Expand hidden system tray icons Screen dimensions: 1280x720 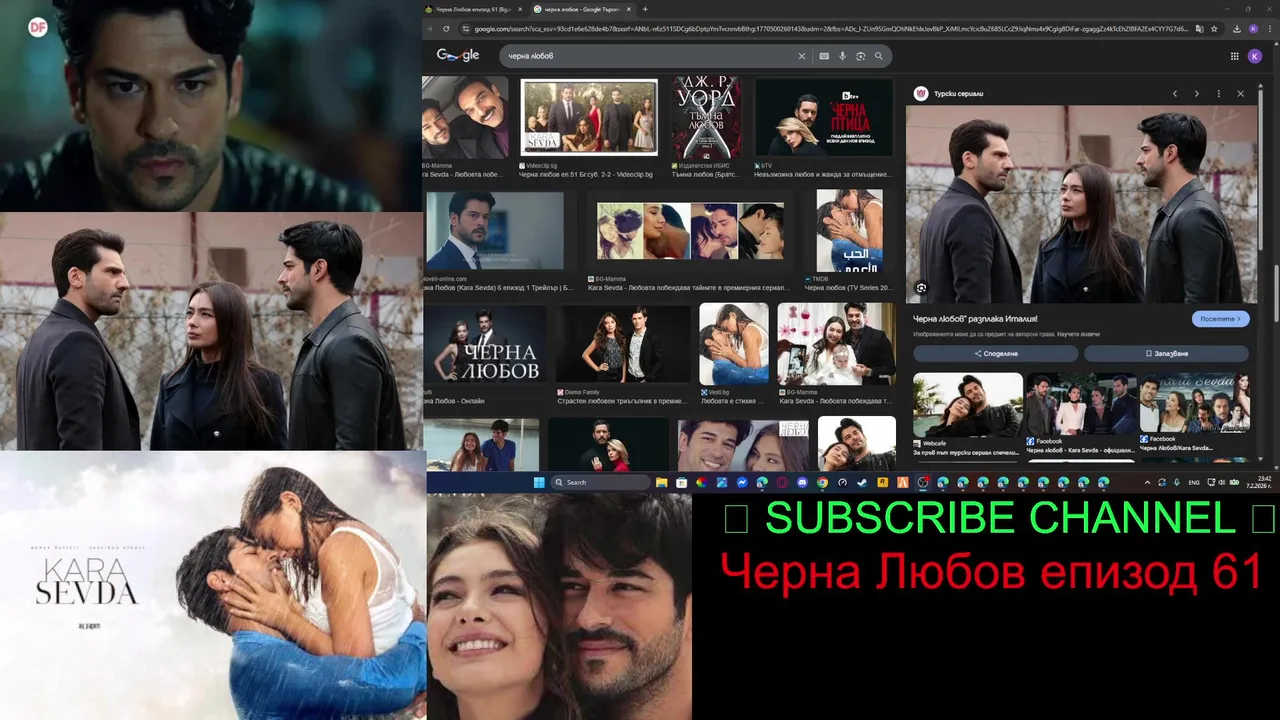click(1147, 482)
